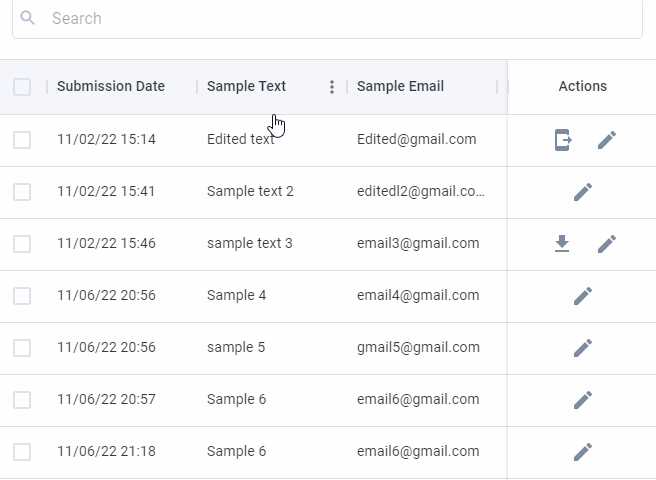Click the exit-arrow icon in Edited text row
Image resolution: width=656 pixels, height=480 pixels.
(x=563, y=140)
